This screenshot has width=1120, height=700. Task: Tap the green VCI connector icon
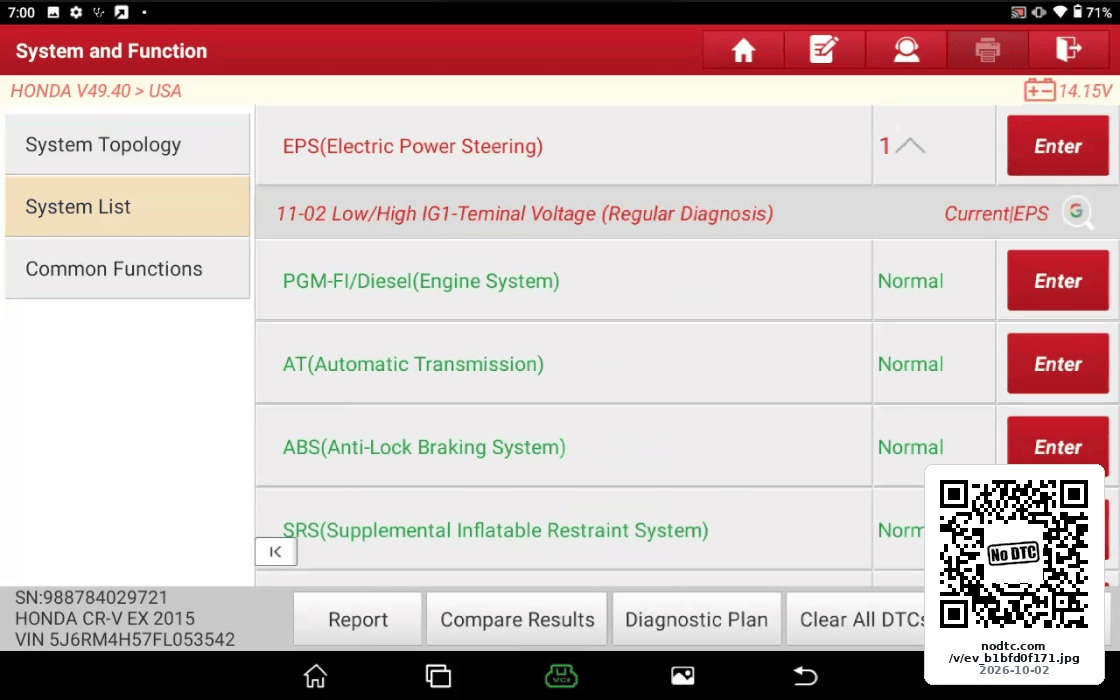click(x=561, y=676)
